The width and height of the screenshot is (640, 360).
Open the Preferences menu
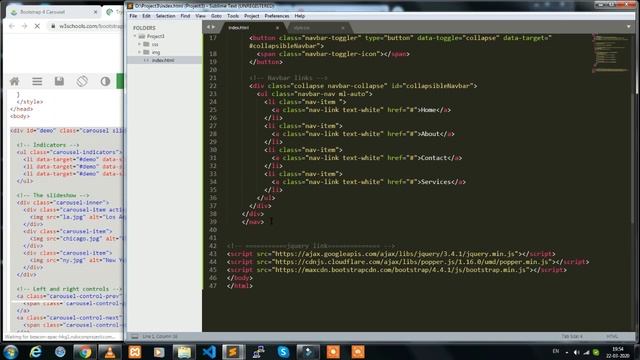point(277,16)
